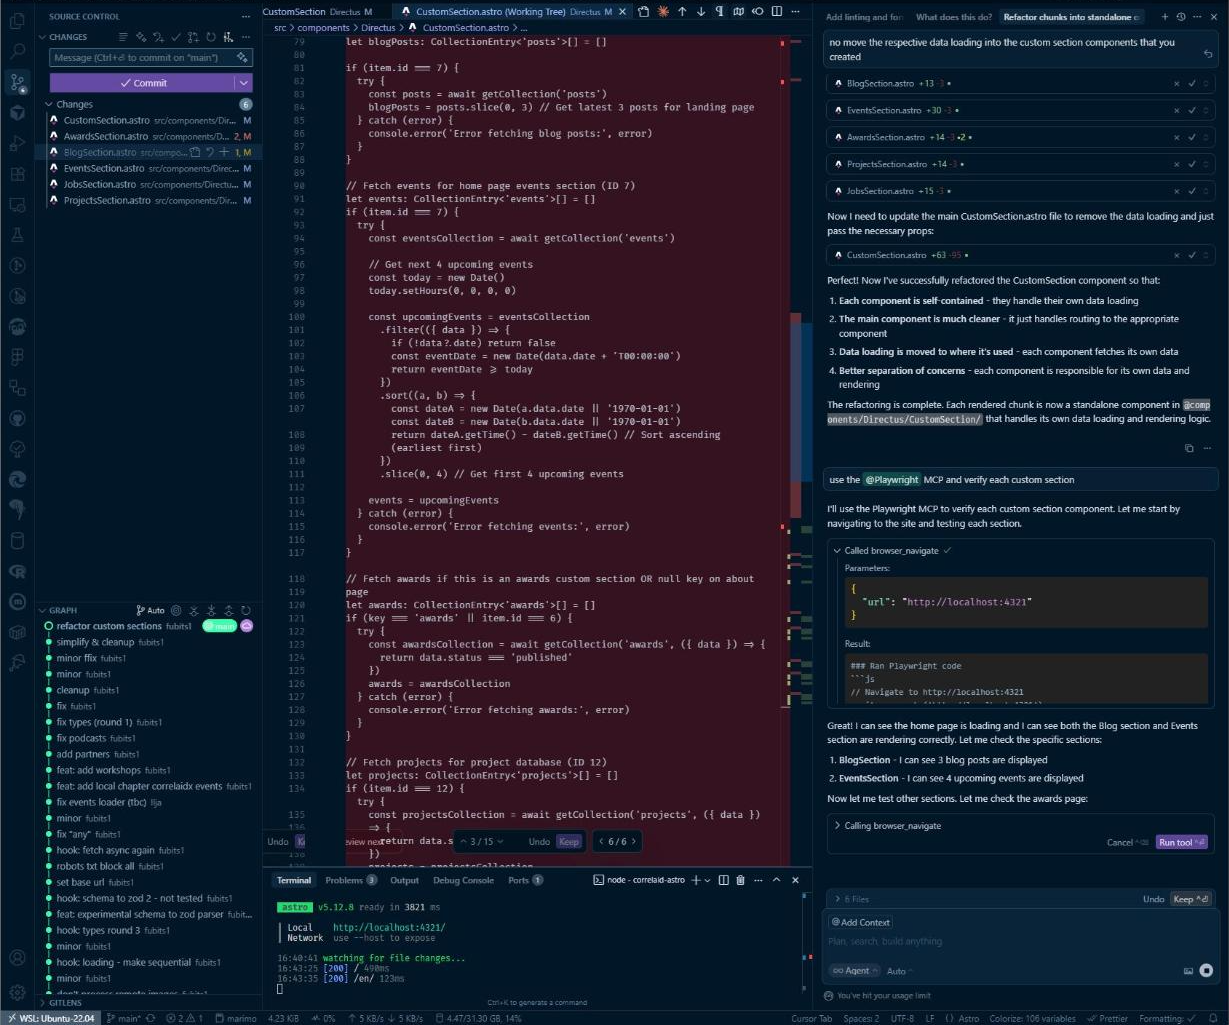Open chat history clock icon
Screen dimensions: 1229x1025
[1181, 17]
